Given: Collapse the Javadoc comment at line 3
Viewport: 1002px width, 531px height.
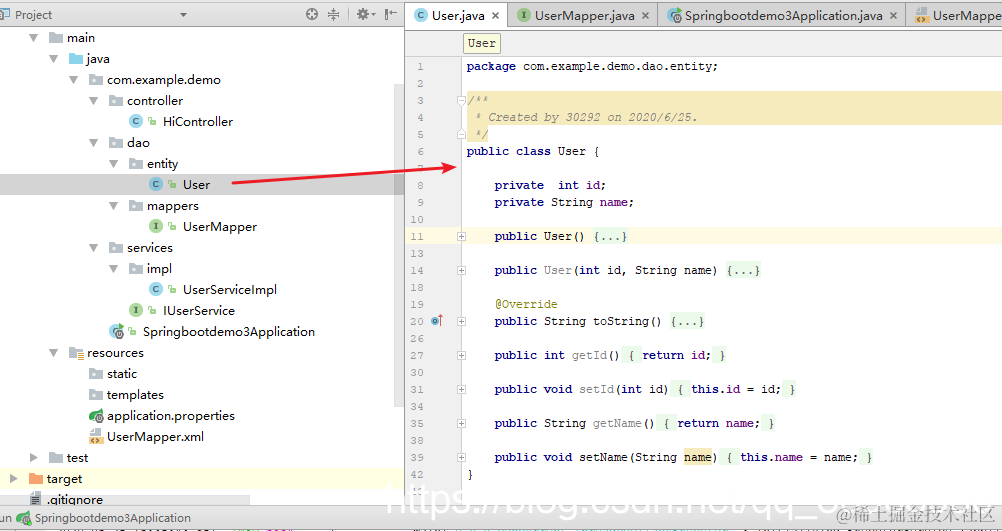Looking at the screenshot, I should (461, 100).
